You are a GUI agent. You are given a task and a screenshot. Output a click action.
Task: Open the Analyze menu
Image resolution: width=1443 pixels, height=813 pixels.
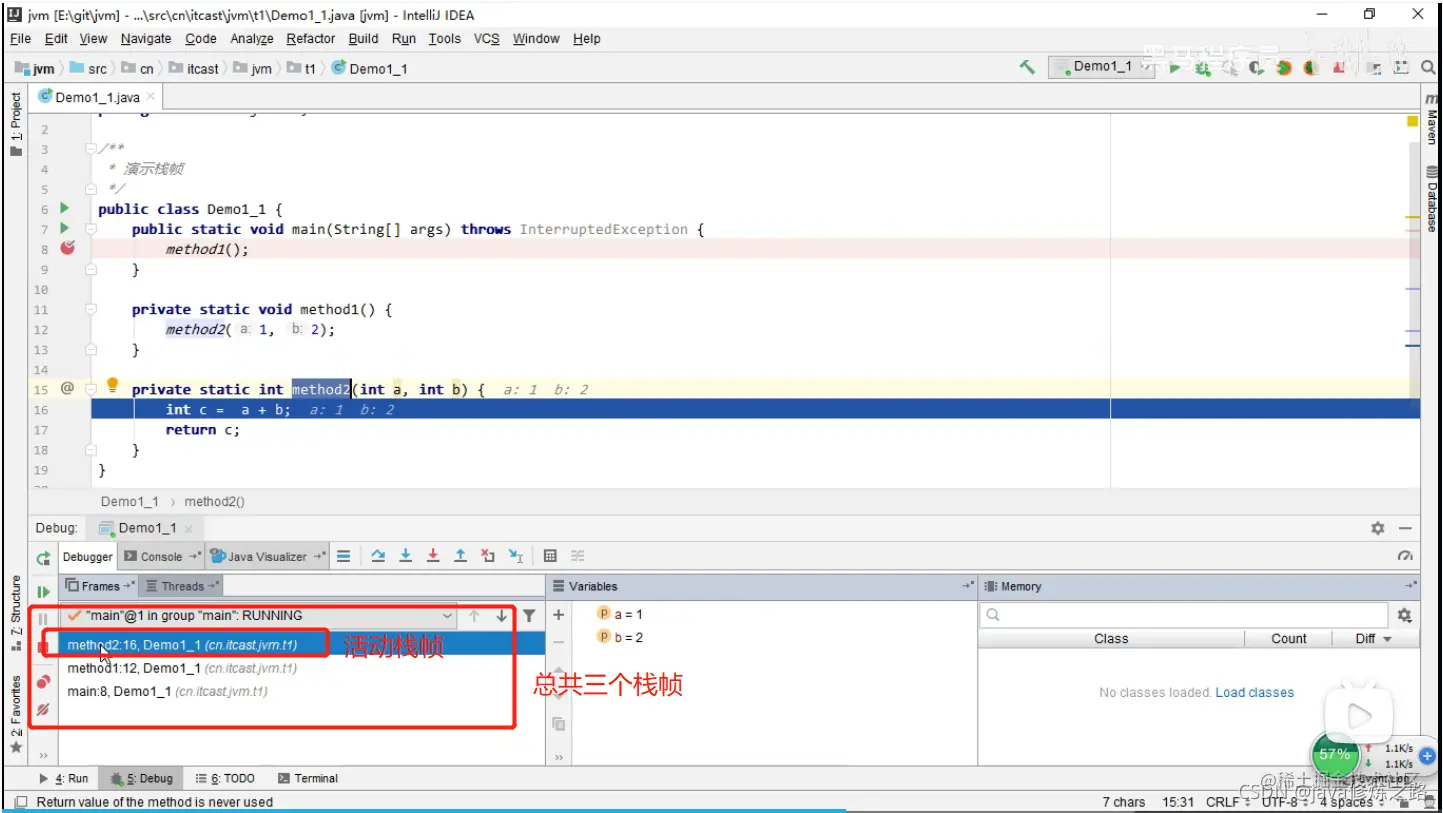(252, 38)
